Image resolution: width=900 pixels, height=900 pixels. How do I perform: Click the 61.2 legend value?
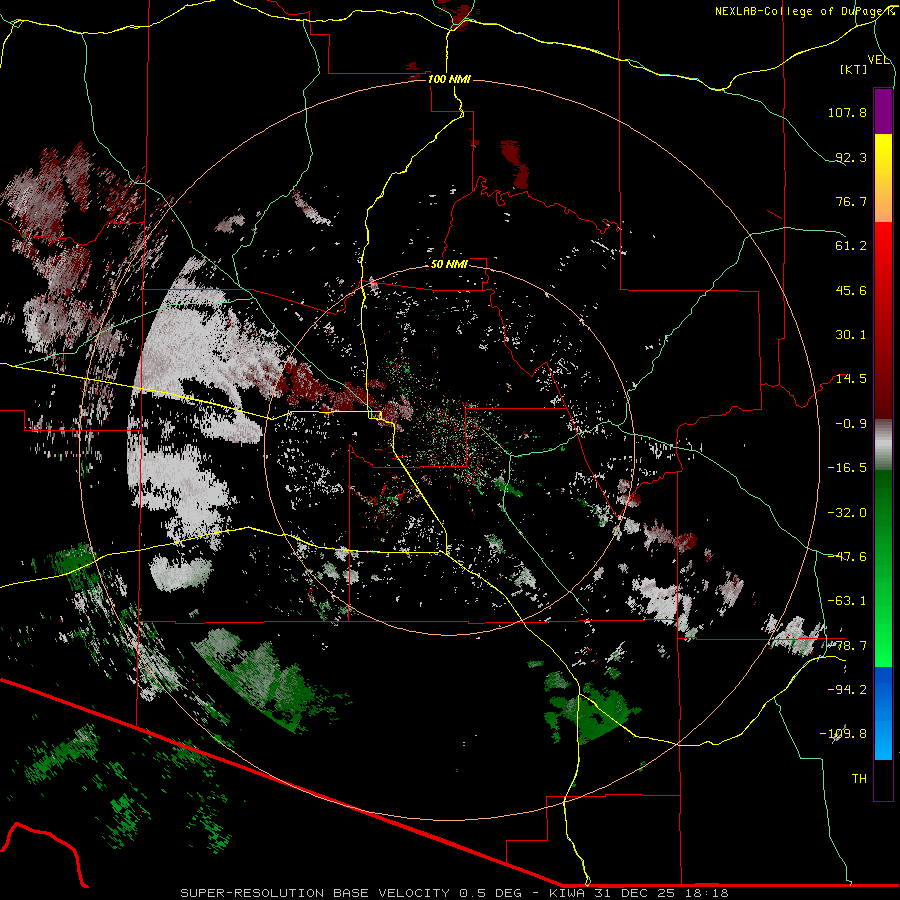[851, 246]
